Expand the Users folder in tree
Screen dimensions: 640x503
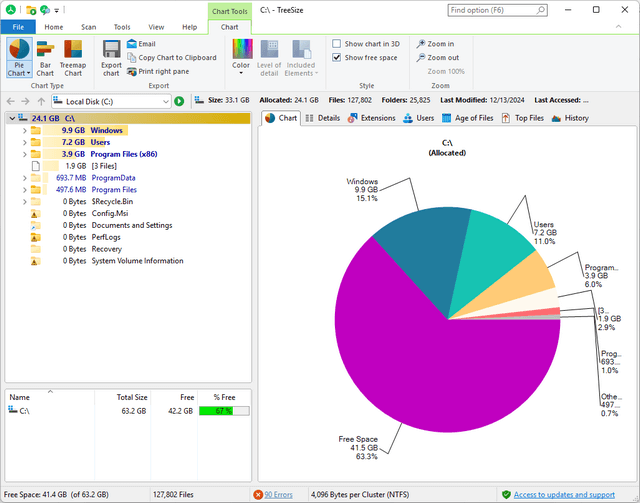click(23, 142)
